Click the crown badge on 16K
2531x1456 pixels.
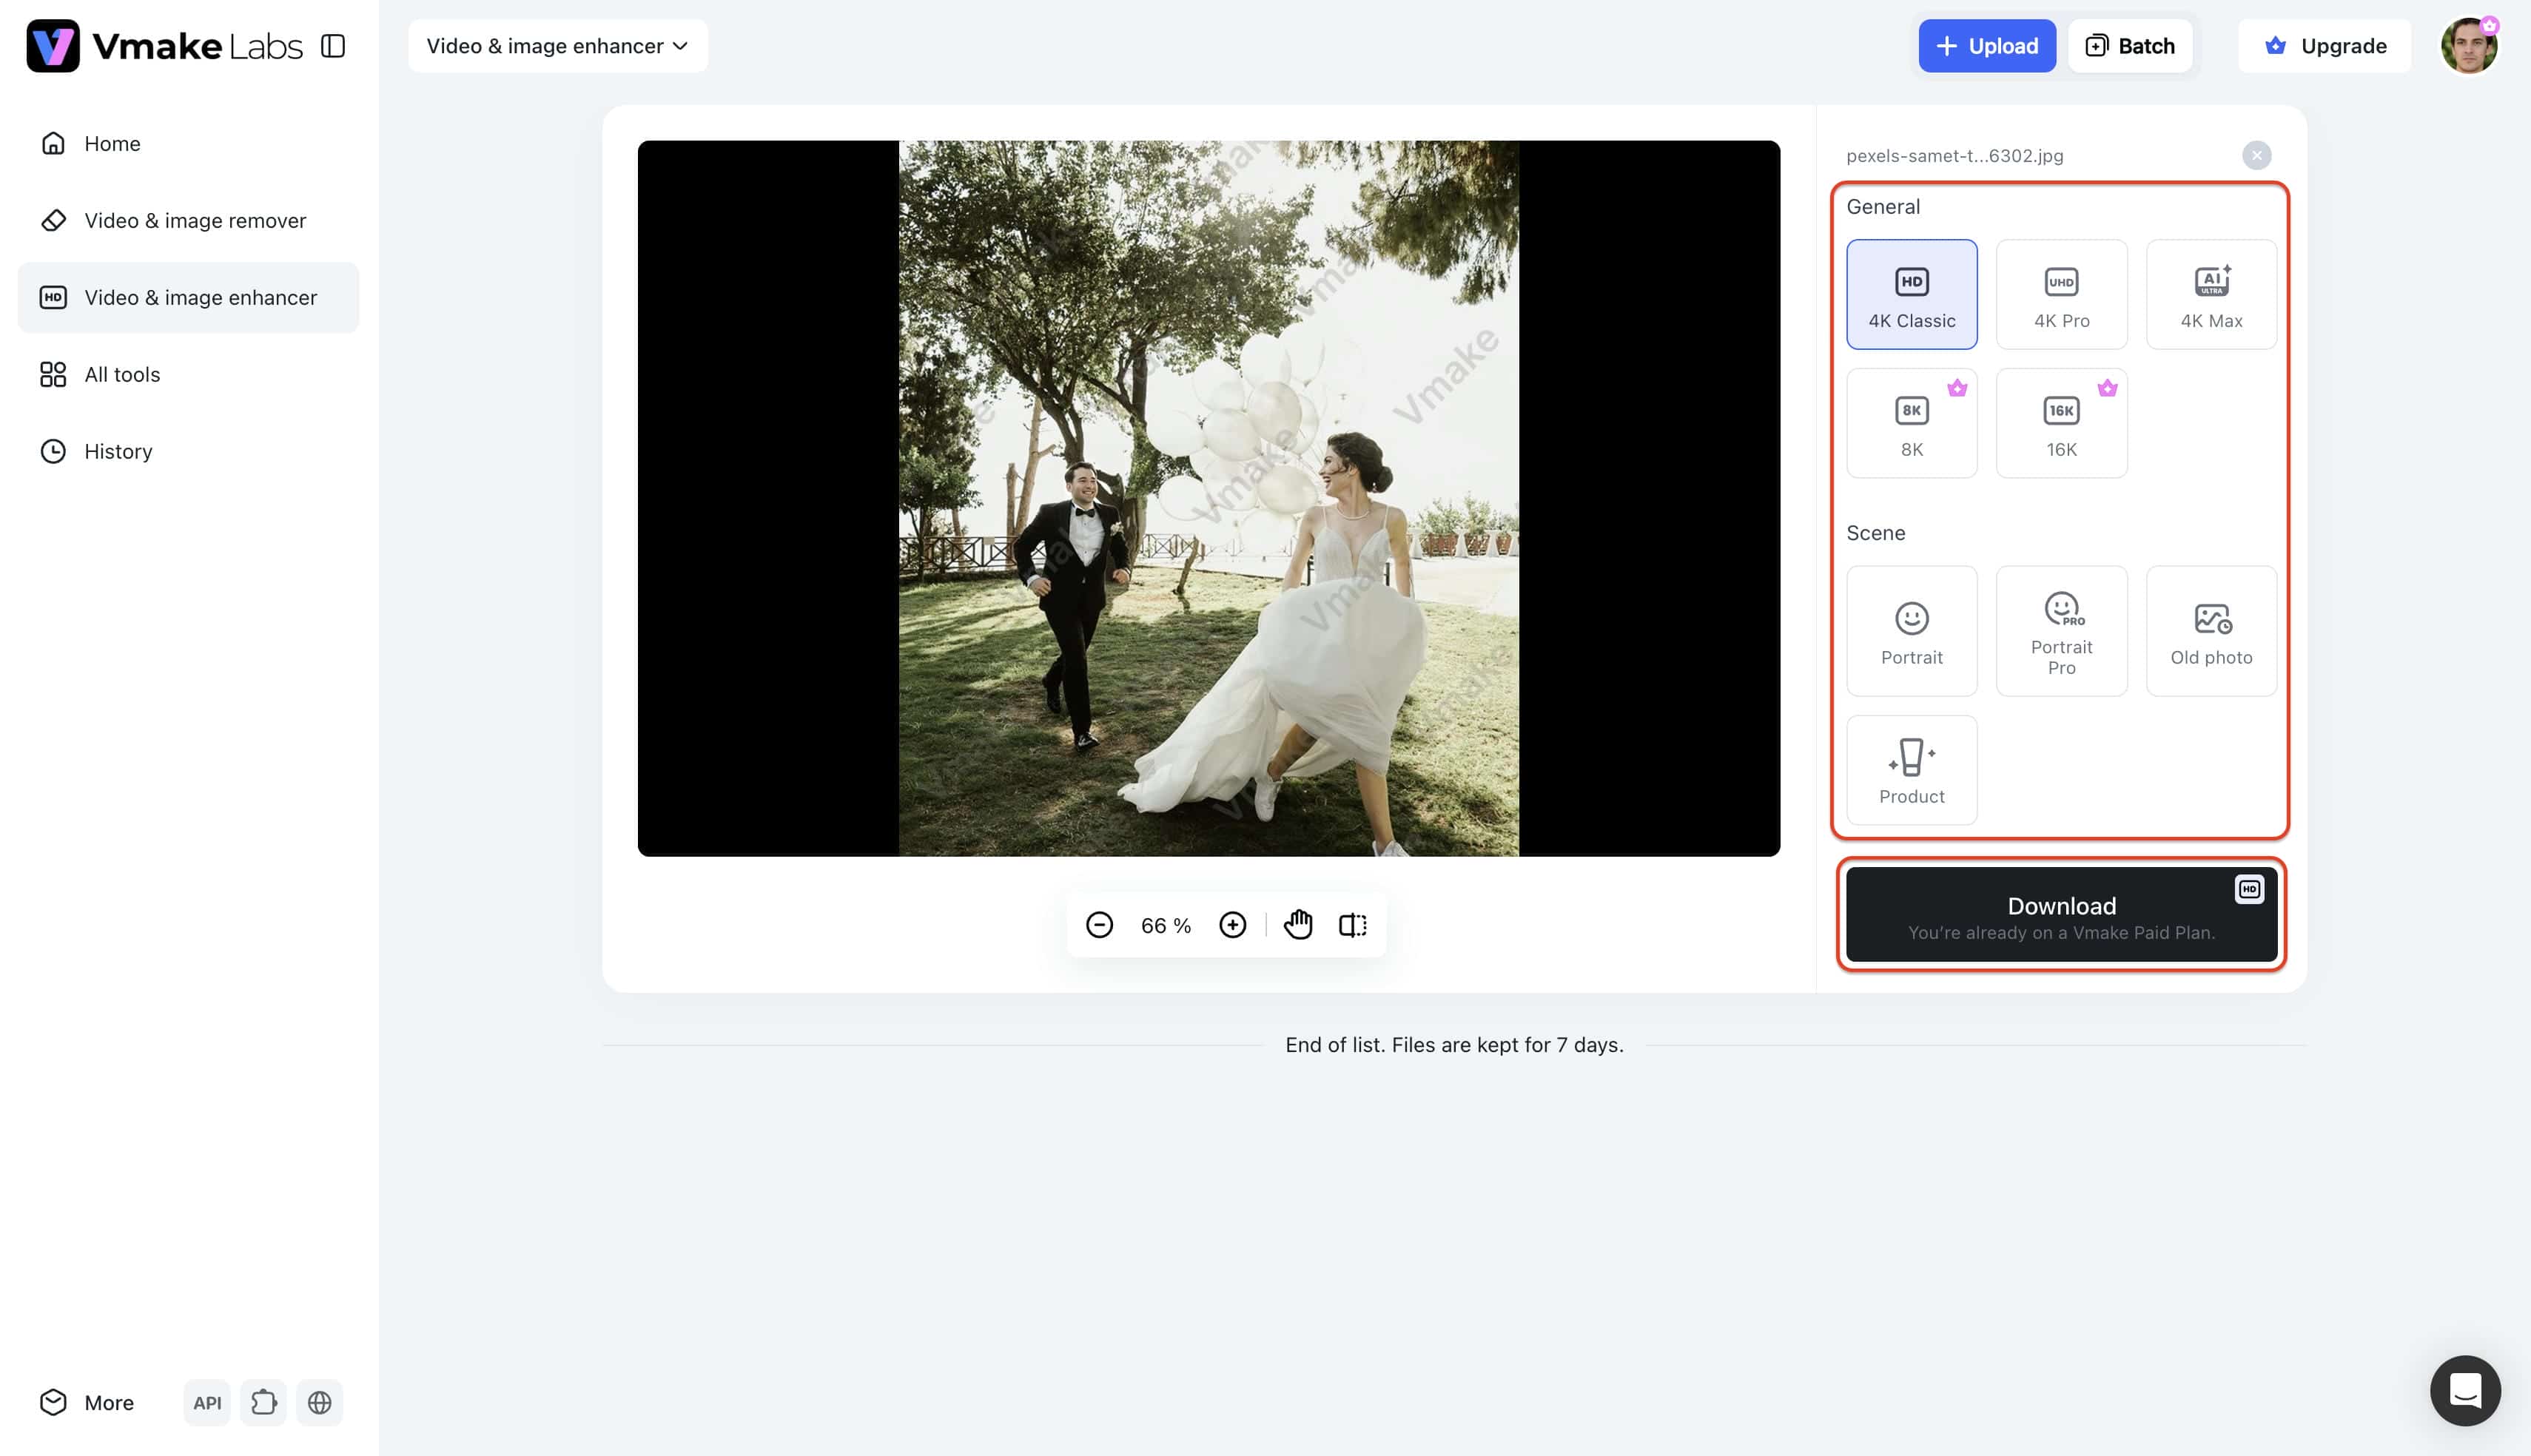pyautogui.click(x=2107, y=388)
